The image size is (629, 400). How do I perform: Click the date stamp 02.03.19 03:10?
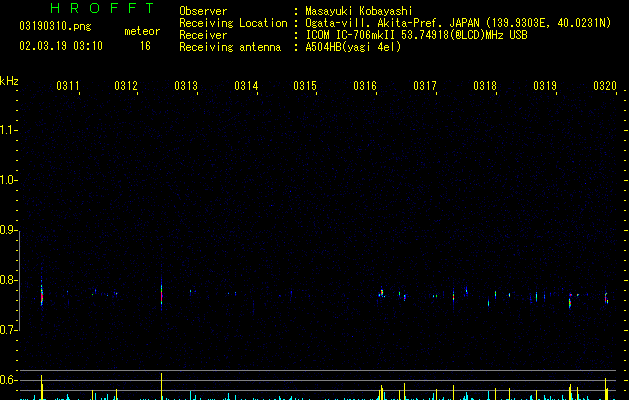coord(61,46)
